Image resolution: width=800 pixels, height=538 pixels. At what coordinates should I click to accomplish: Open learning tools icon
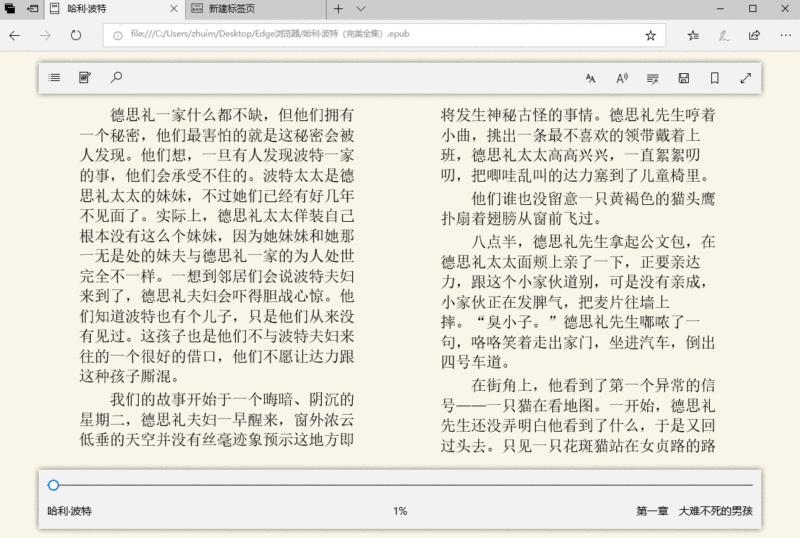point(652,78)
